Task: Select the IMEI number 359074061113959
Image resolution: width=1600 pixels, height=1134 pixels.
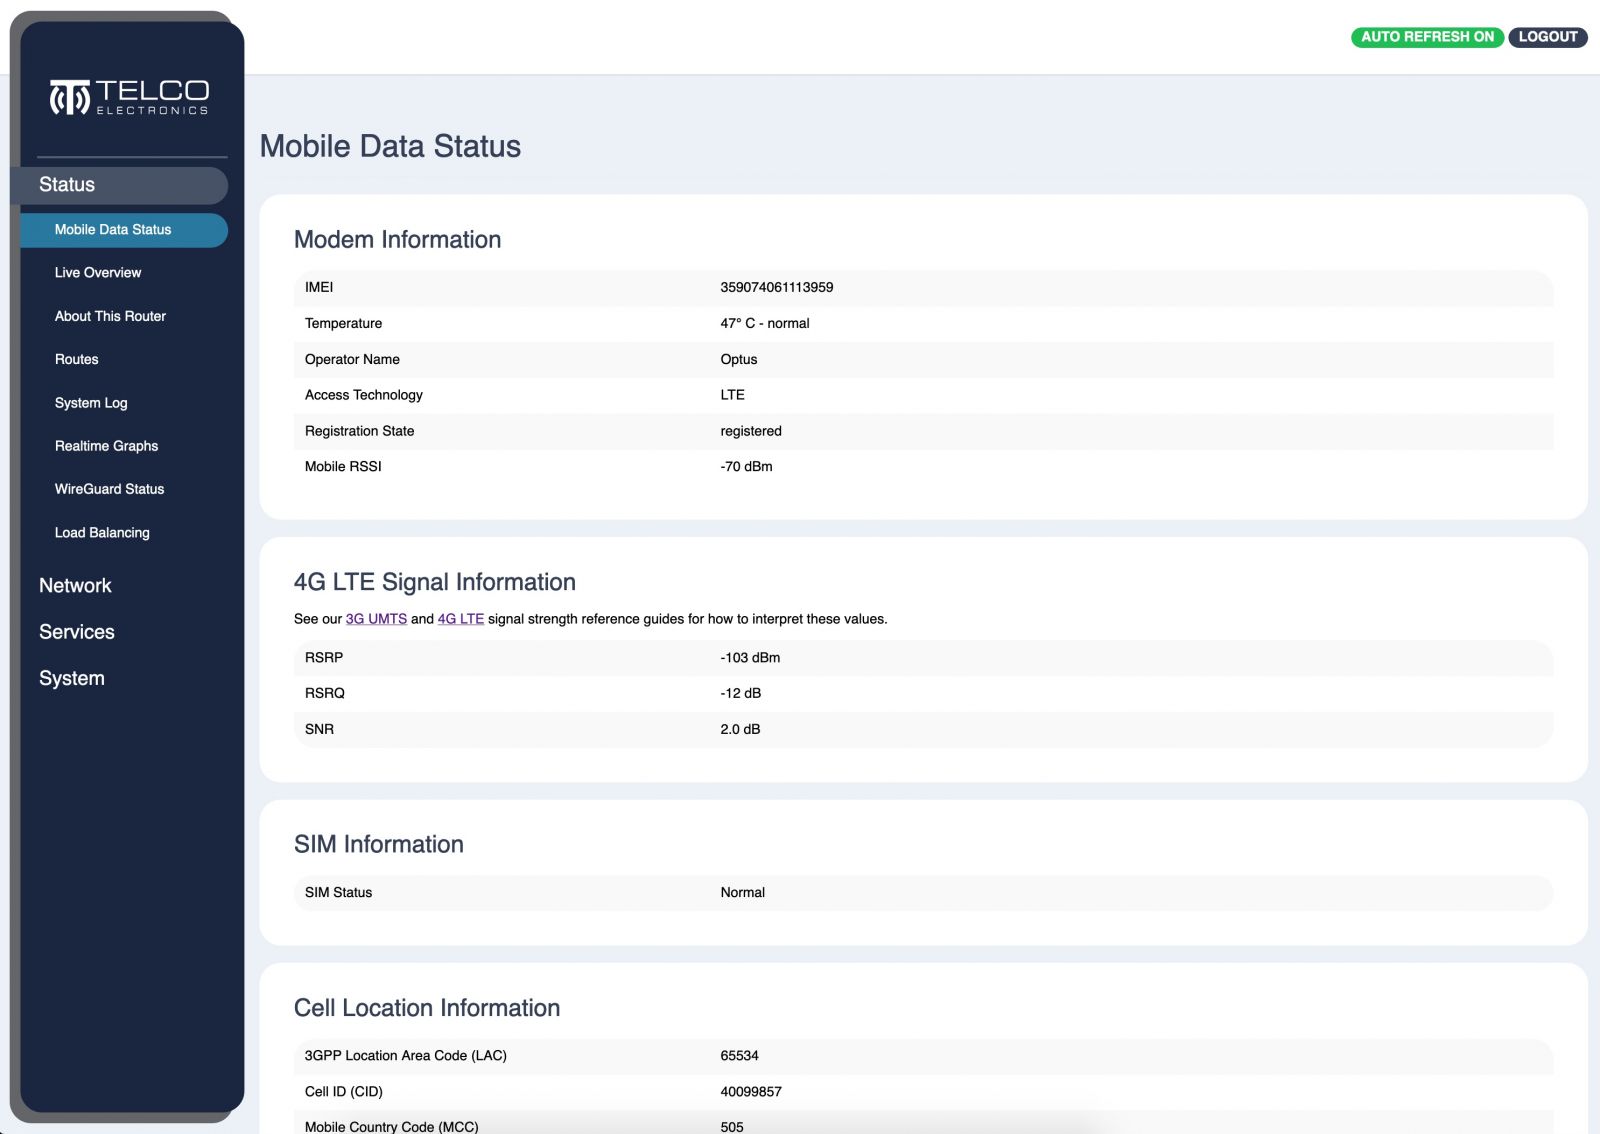Action: [777, 287]
